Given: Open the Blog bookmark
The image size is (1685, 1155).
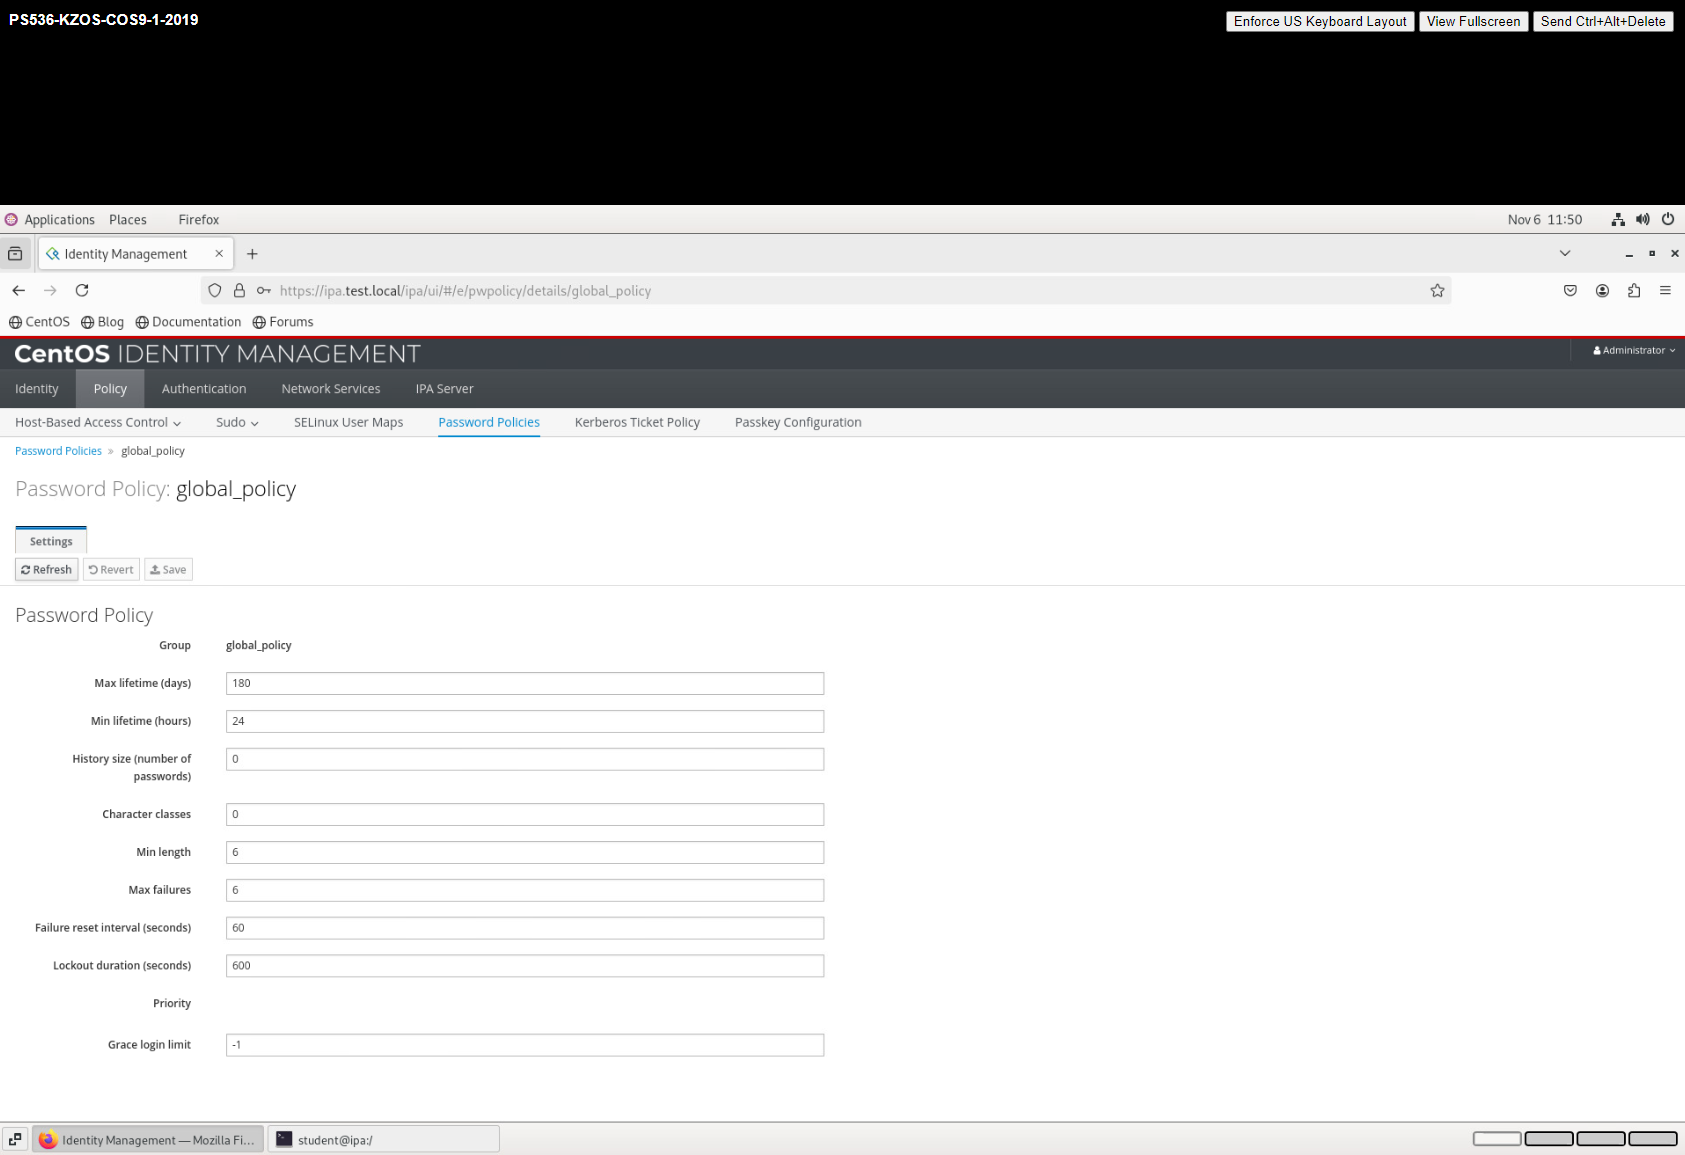Looking at the screenshot, I should point(102,322).
